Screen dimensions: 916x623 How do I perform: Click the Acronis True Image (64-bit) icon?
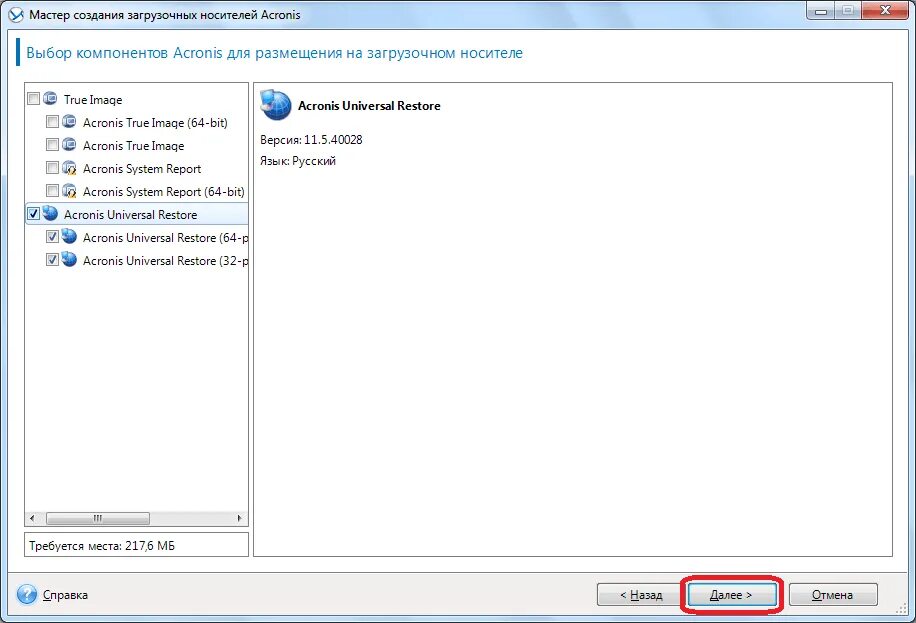[x=69, y=122]
